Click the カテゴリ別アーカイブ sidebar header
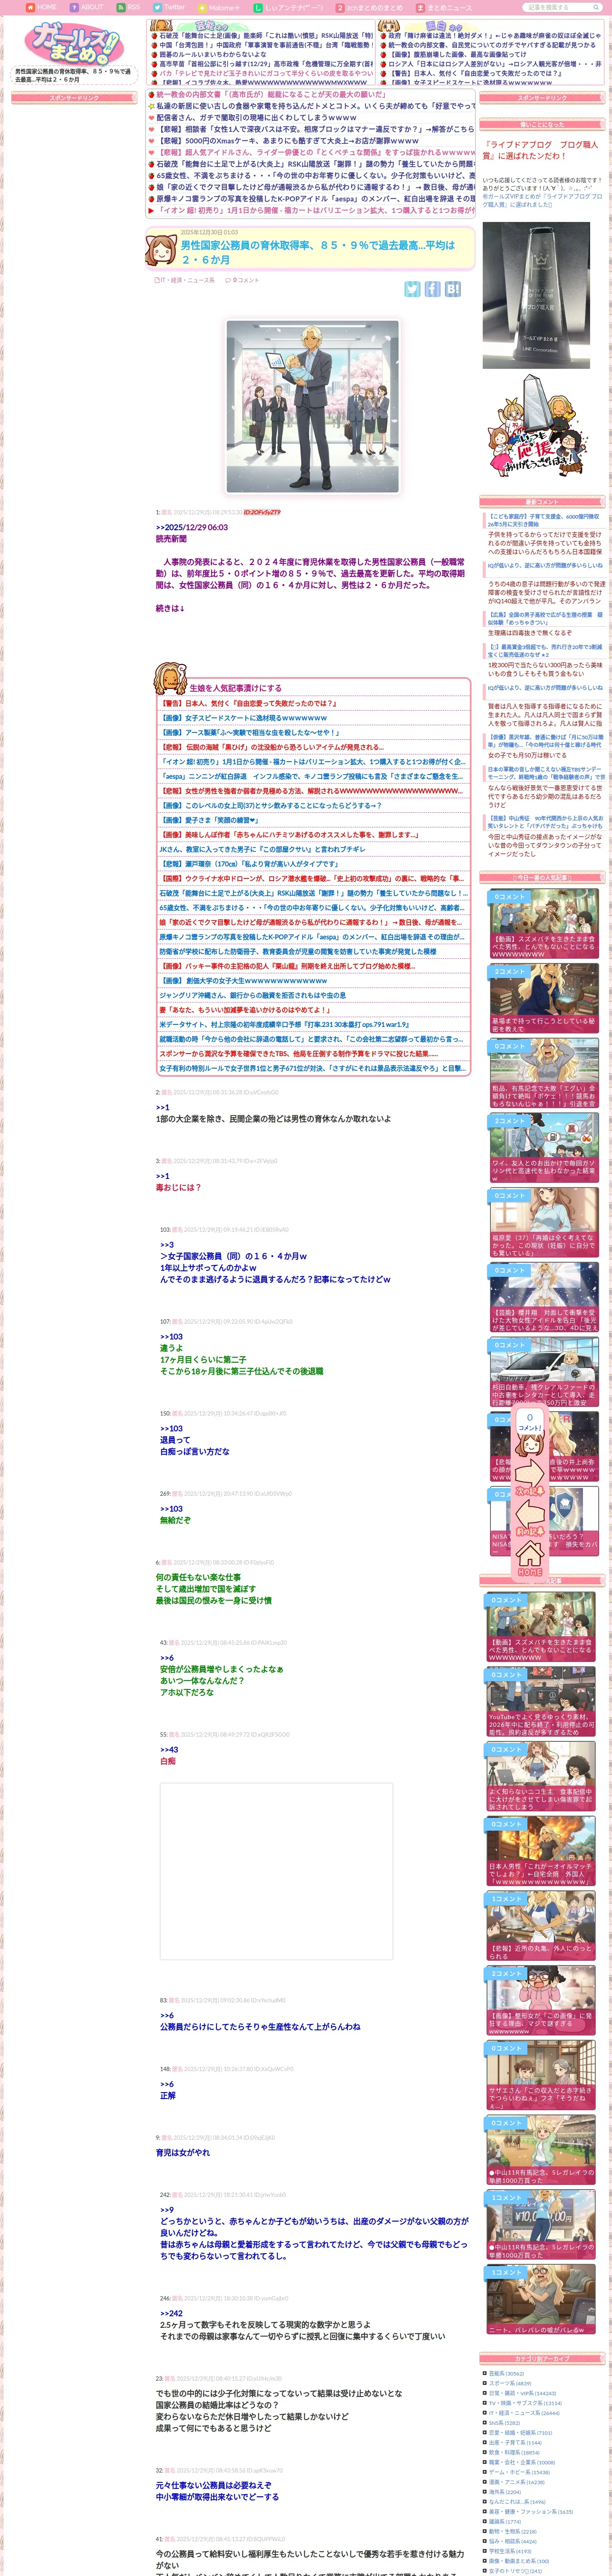This screenshot has height=2576, width=612. pyautogui.click(x=542, y=2359)
